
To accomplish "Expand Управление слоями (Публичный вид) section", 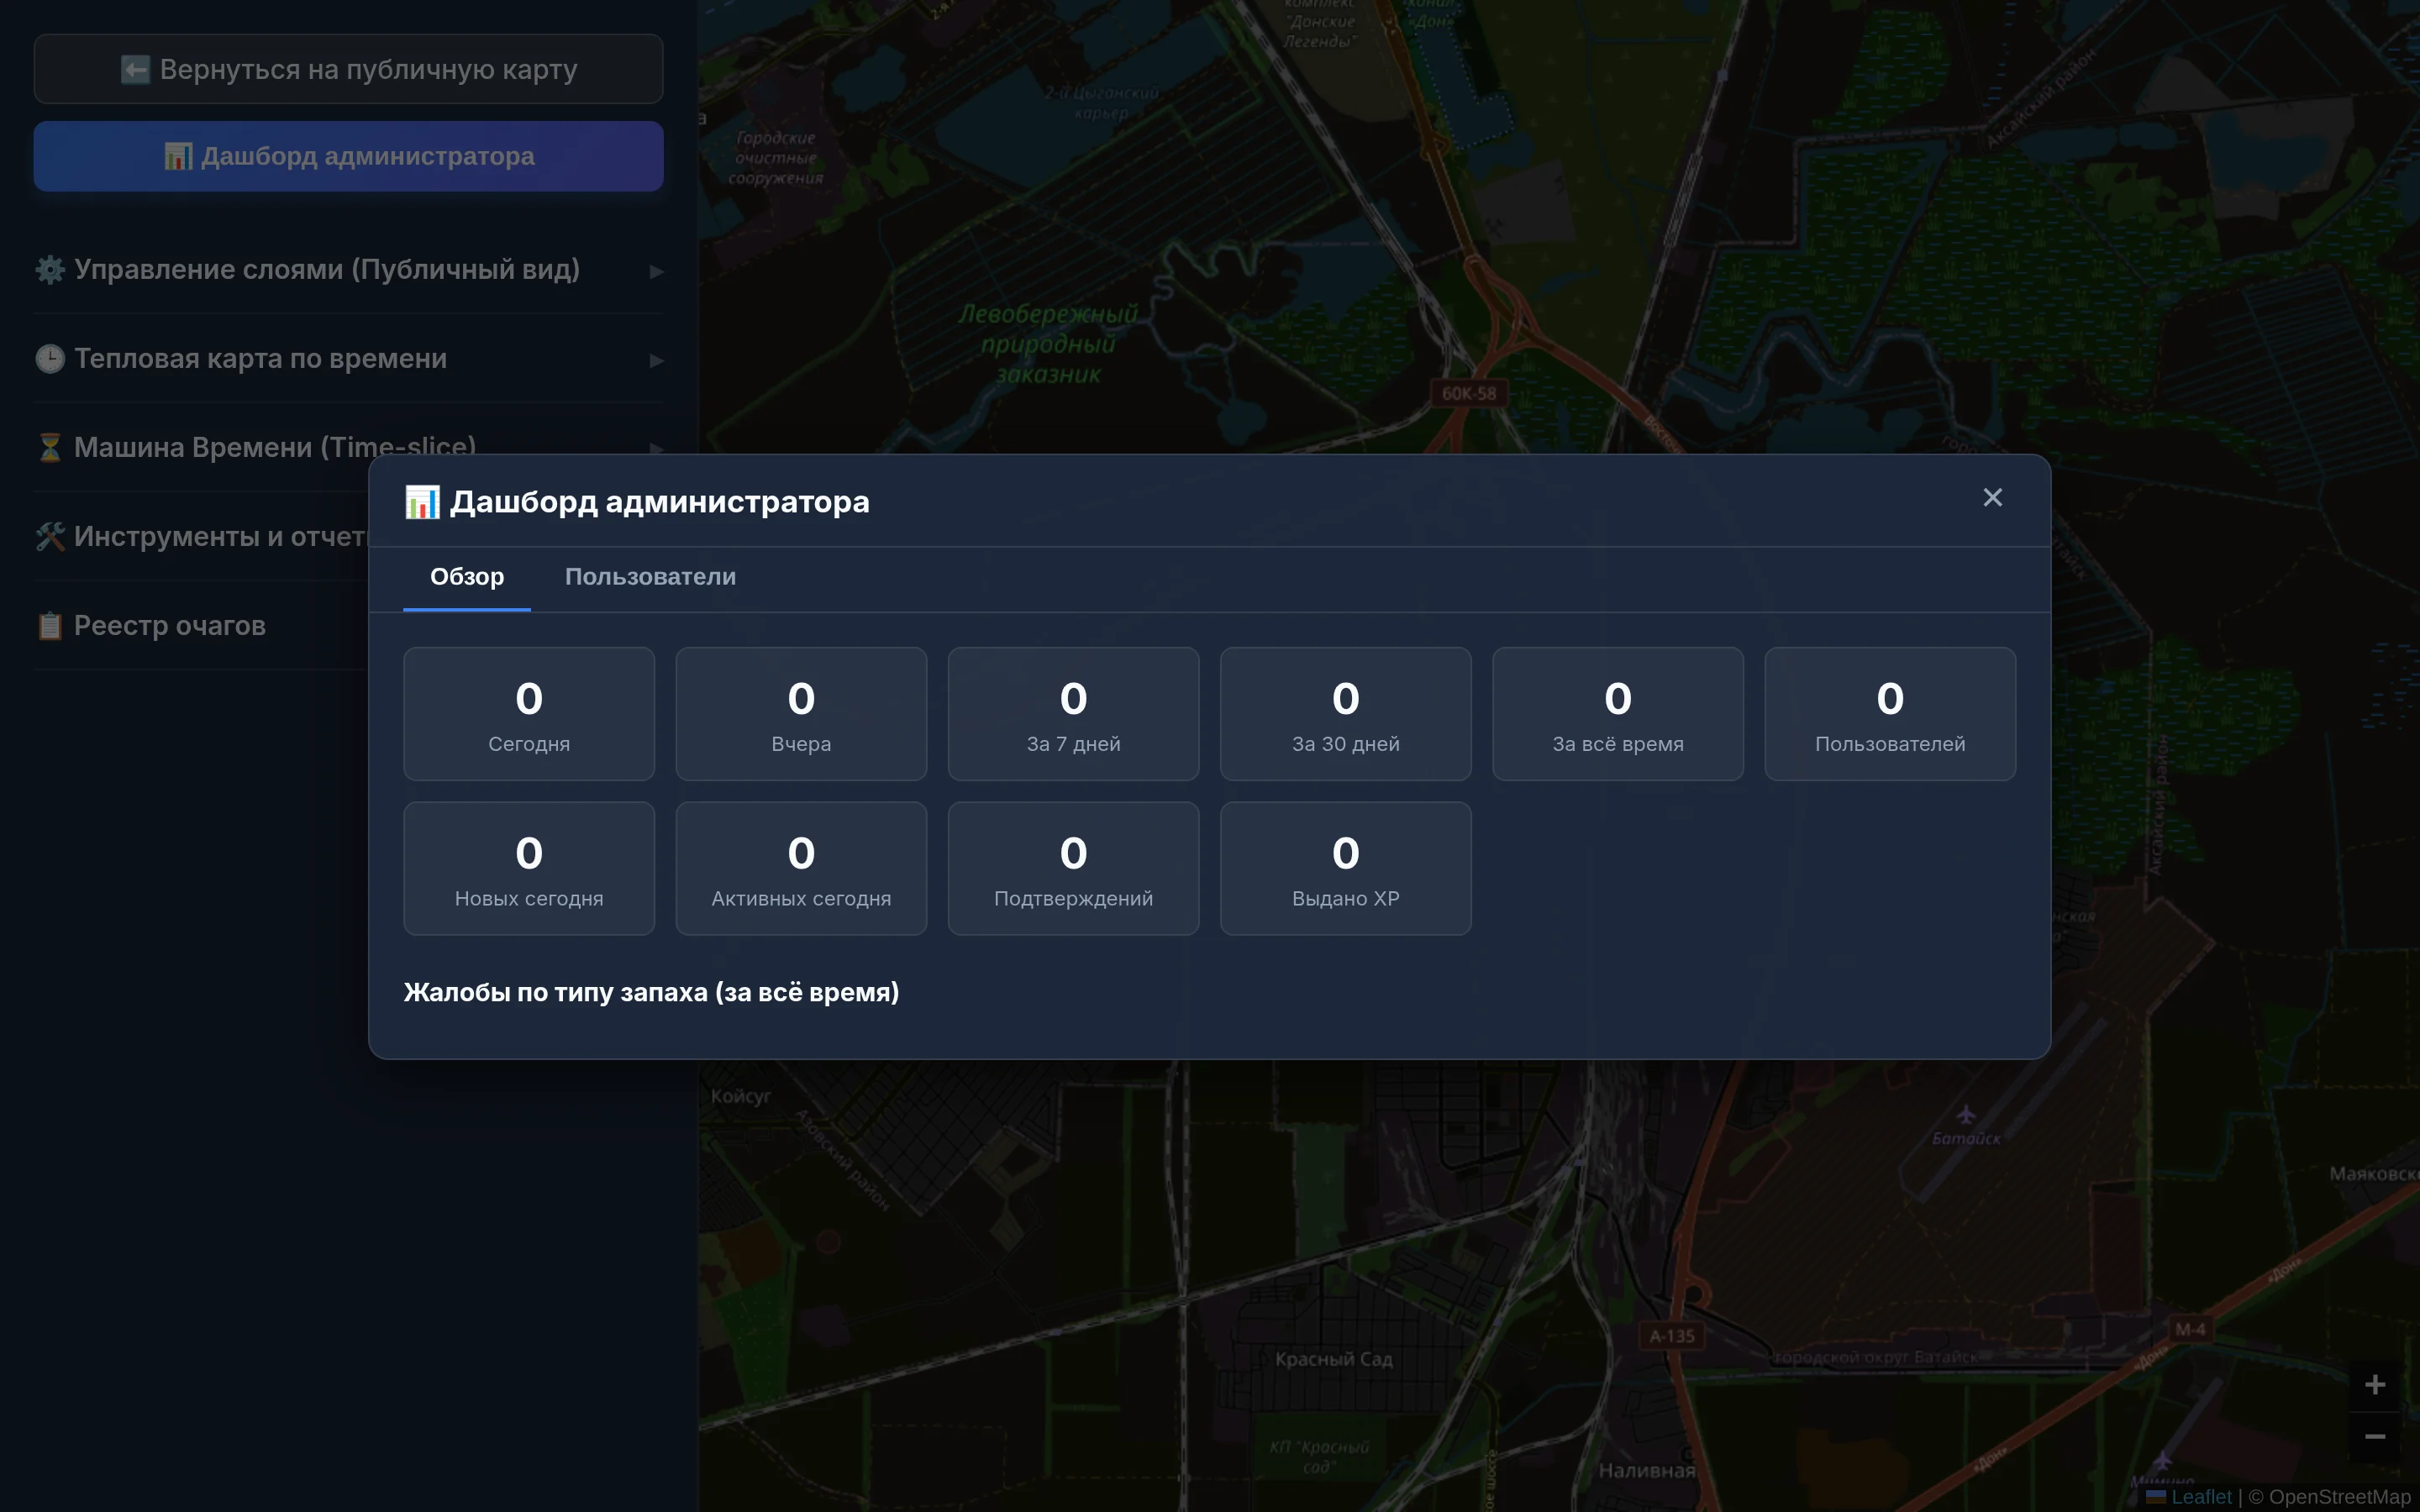I will coord(348,270).
